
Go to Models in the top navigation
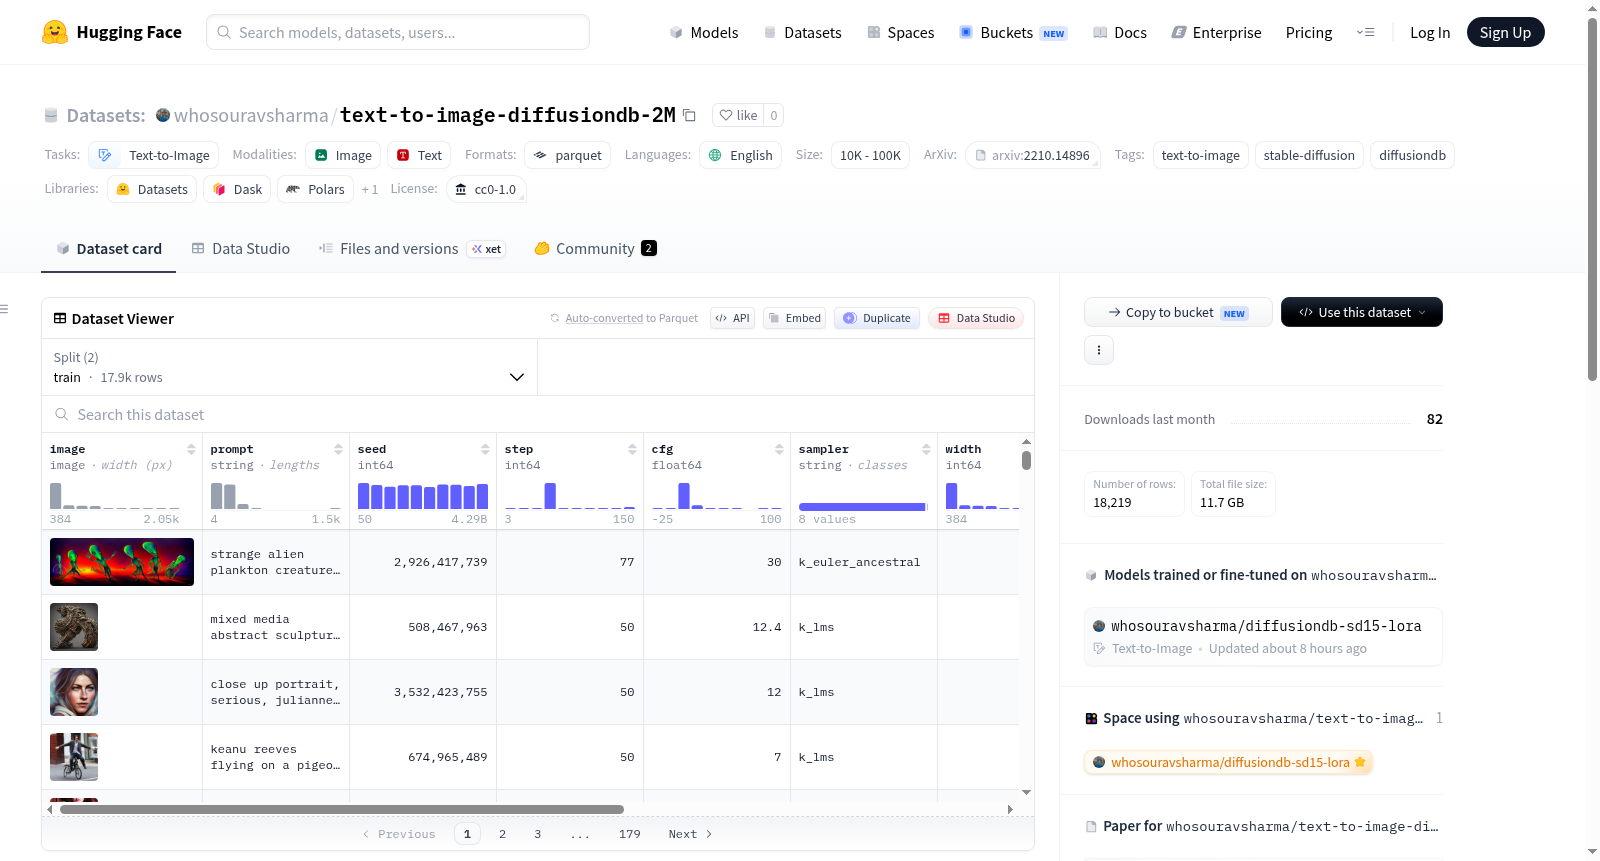coord(704,33)
